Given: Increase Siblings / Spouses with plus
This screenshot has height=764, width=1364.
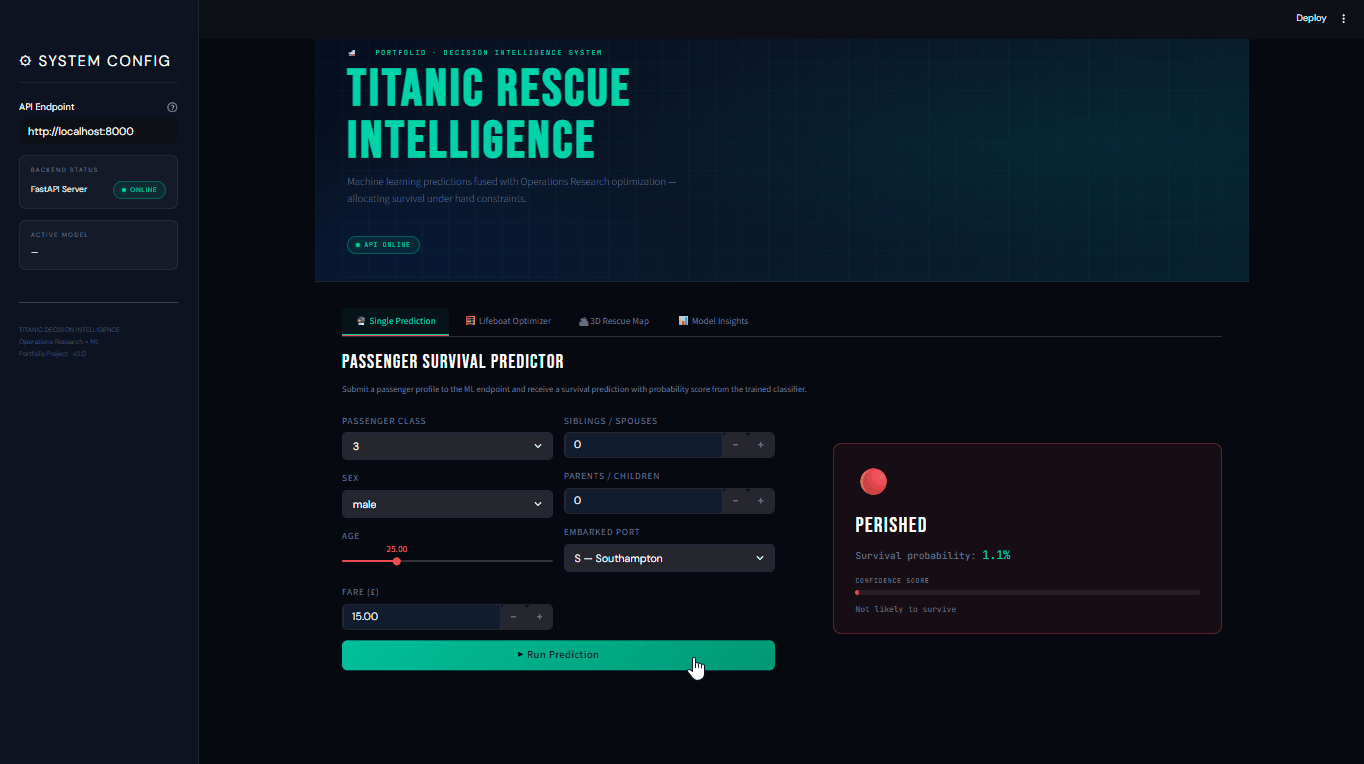Looking at the screenshot, I should coord(761,445).
